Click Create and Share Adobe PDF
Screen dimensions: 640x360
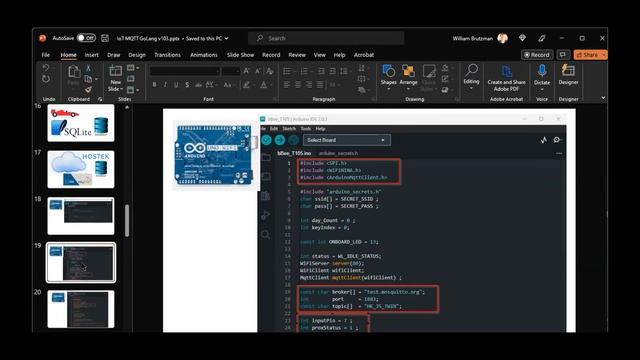pos(506,78)
